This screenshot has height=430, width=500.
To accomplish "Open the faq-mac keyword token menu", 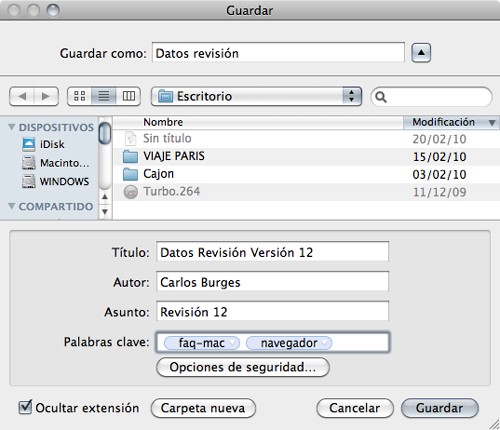I will pyautogui.click(x=234, y=343).
